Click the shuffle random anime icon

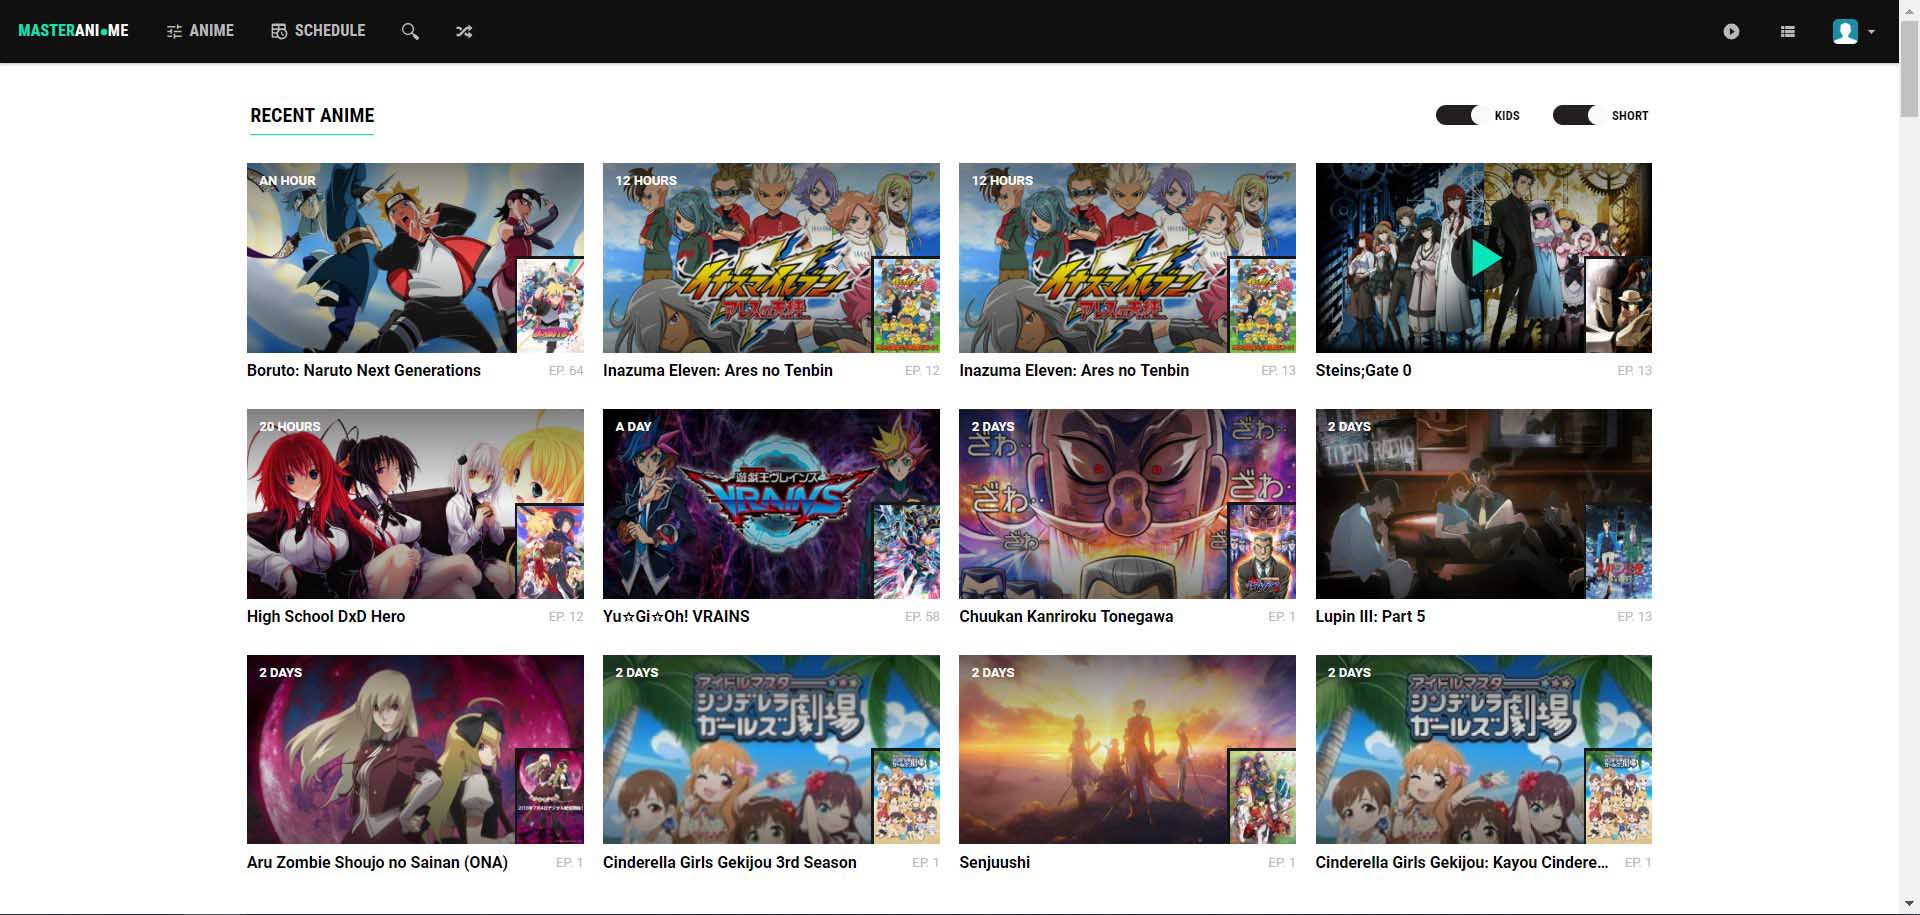[464, 31]
